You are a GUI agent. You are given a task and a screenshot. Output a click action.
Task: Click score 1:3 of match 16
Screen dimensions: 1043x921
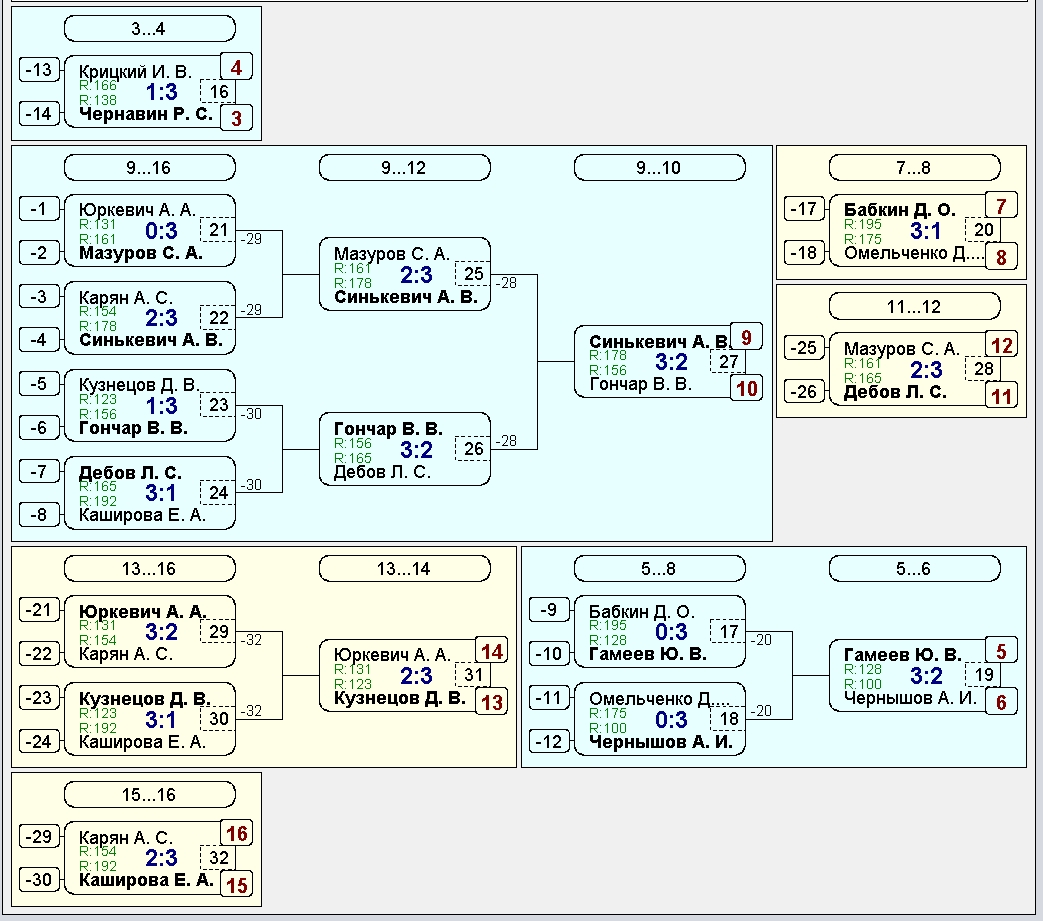coord(161,92)
